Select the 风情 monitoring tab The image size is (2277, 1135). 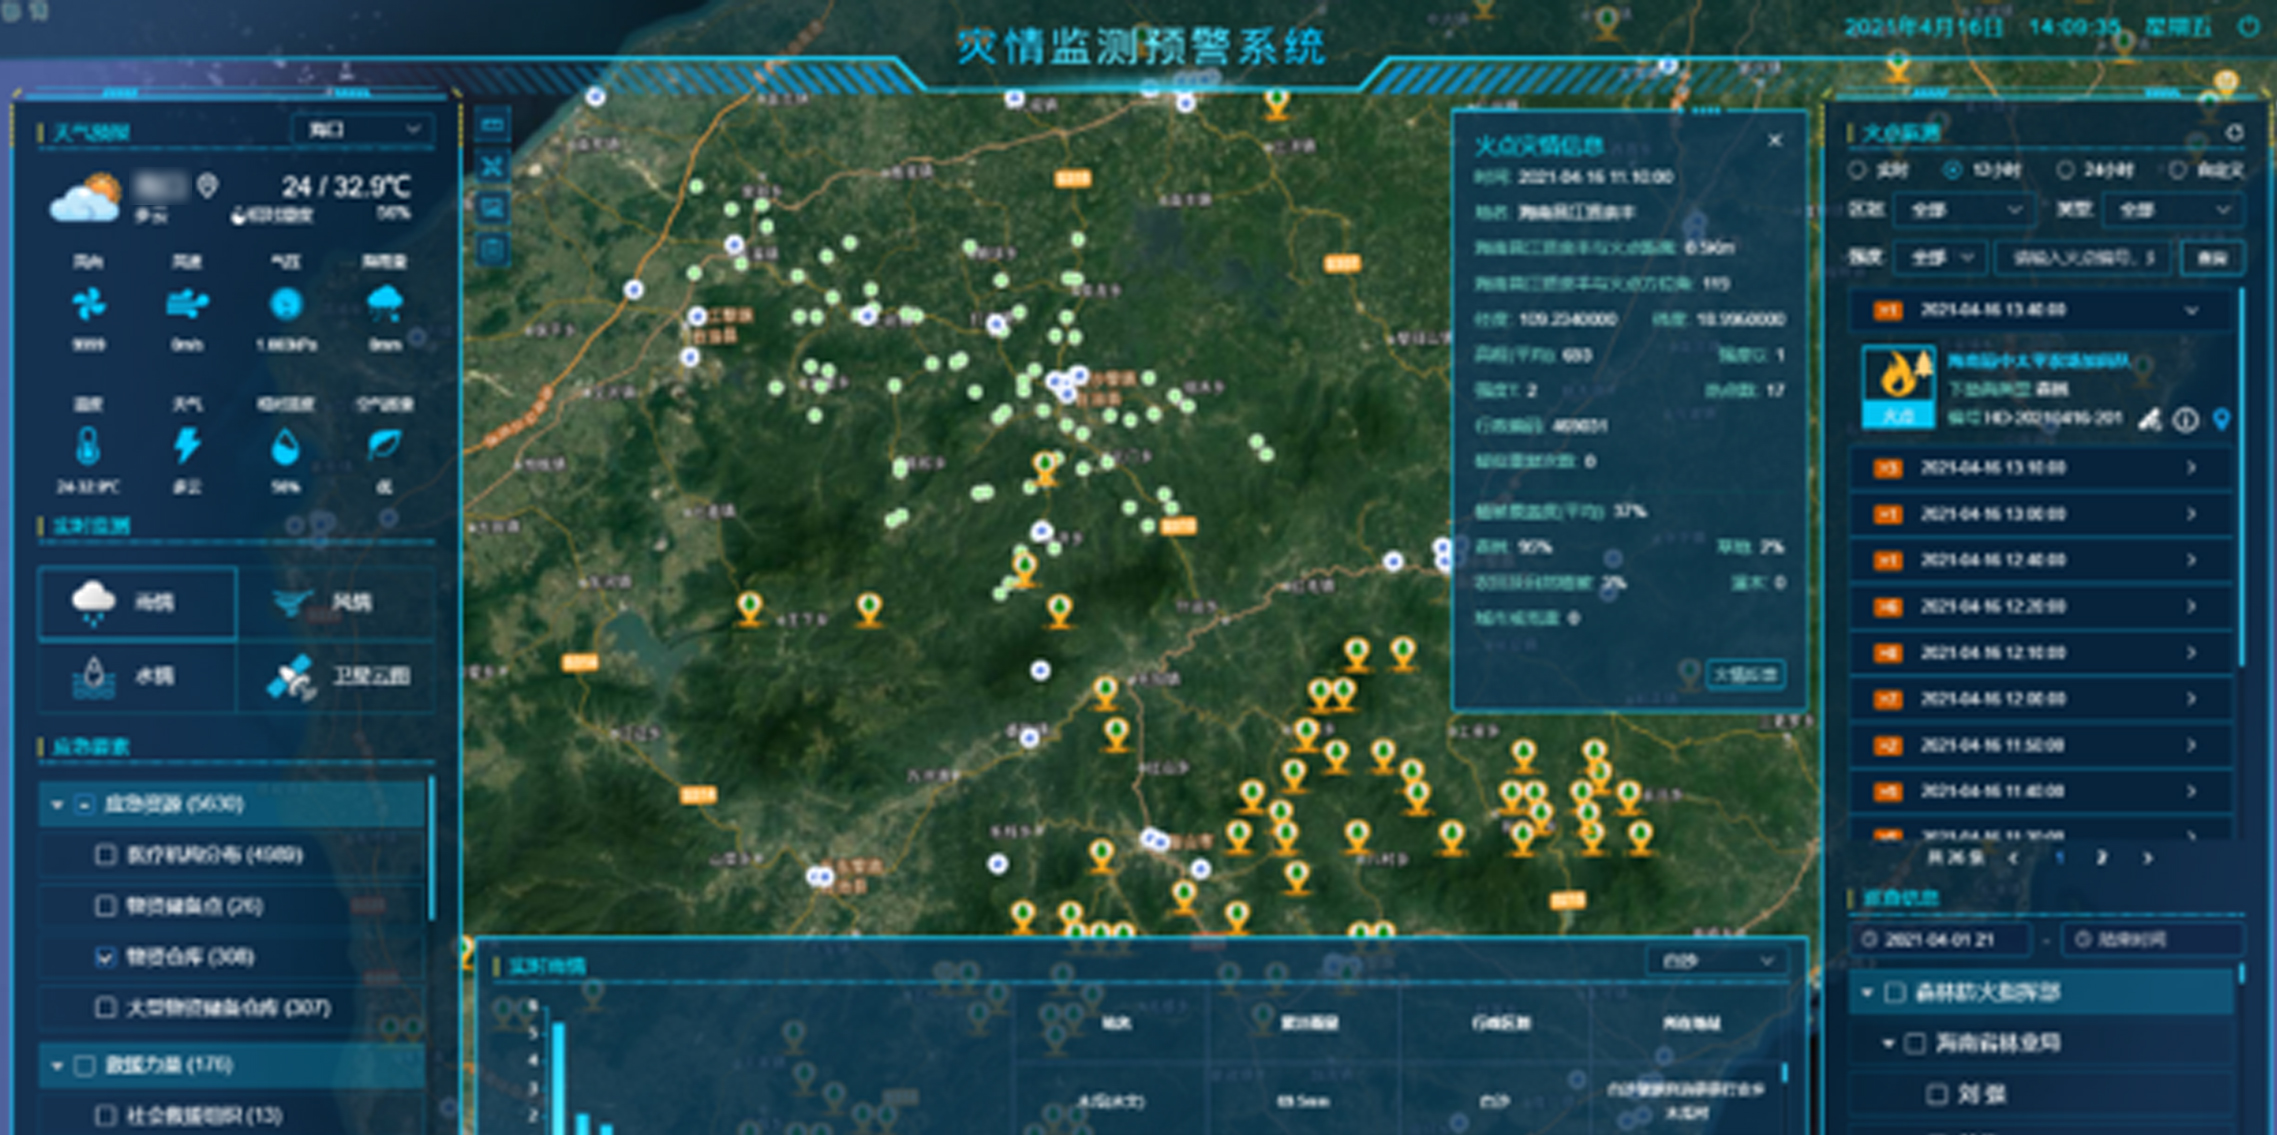[338, 602]
